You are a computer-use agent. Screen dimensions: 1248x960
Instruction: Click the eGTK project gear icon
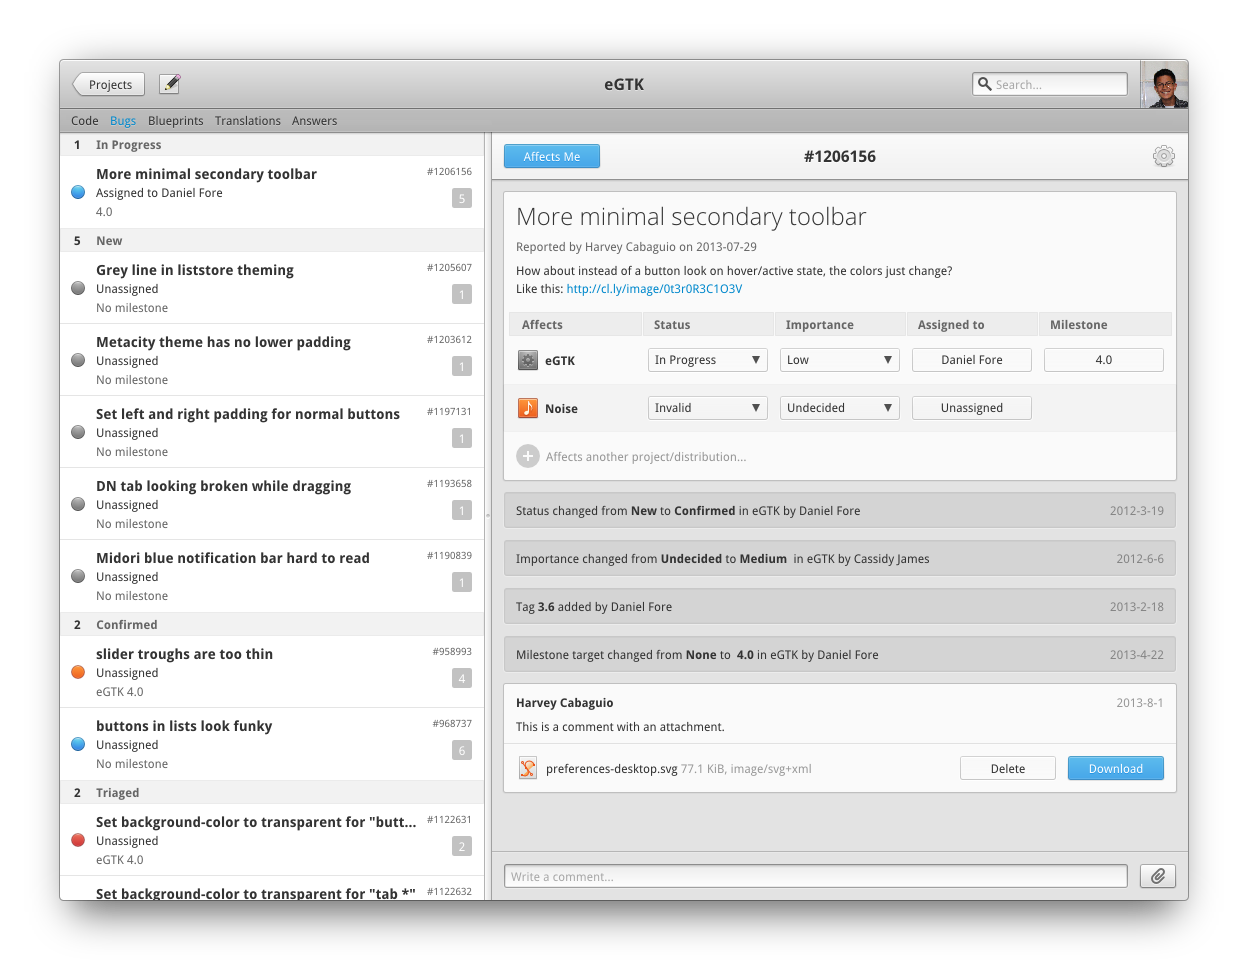point(528,360)
